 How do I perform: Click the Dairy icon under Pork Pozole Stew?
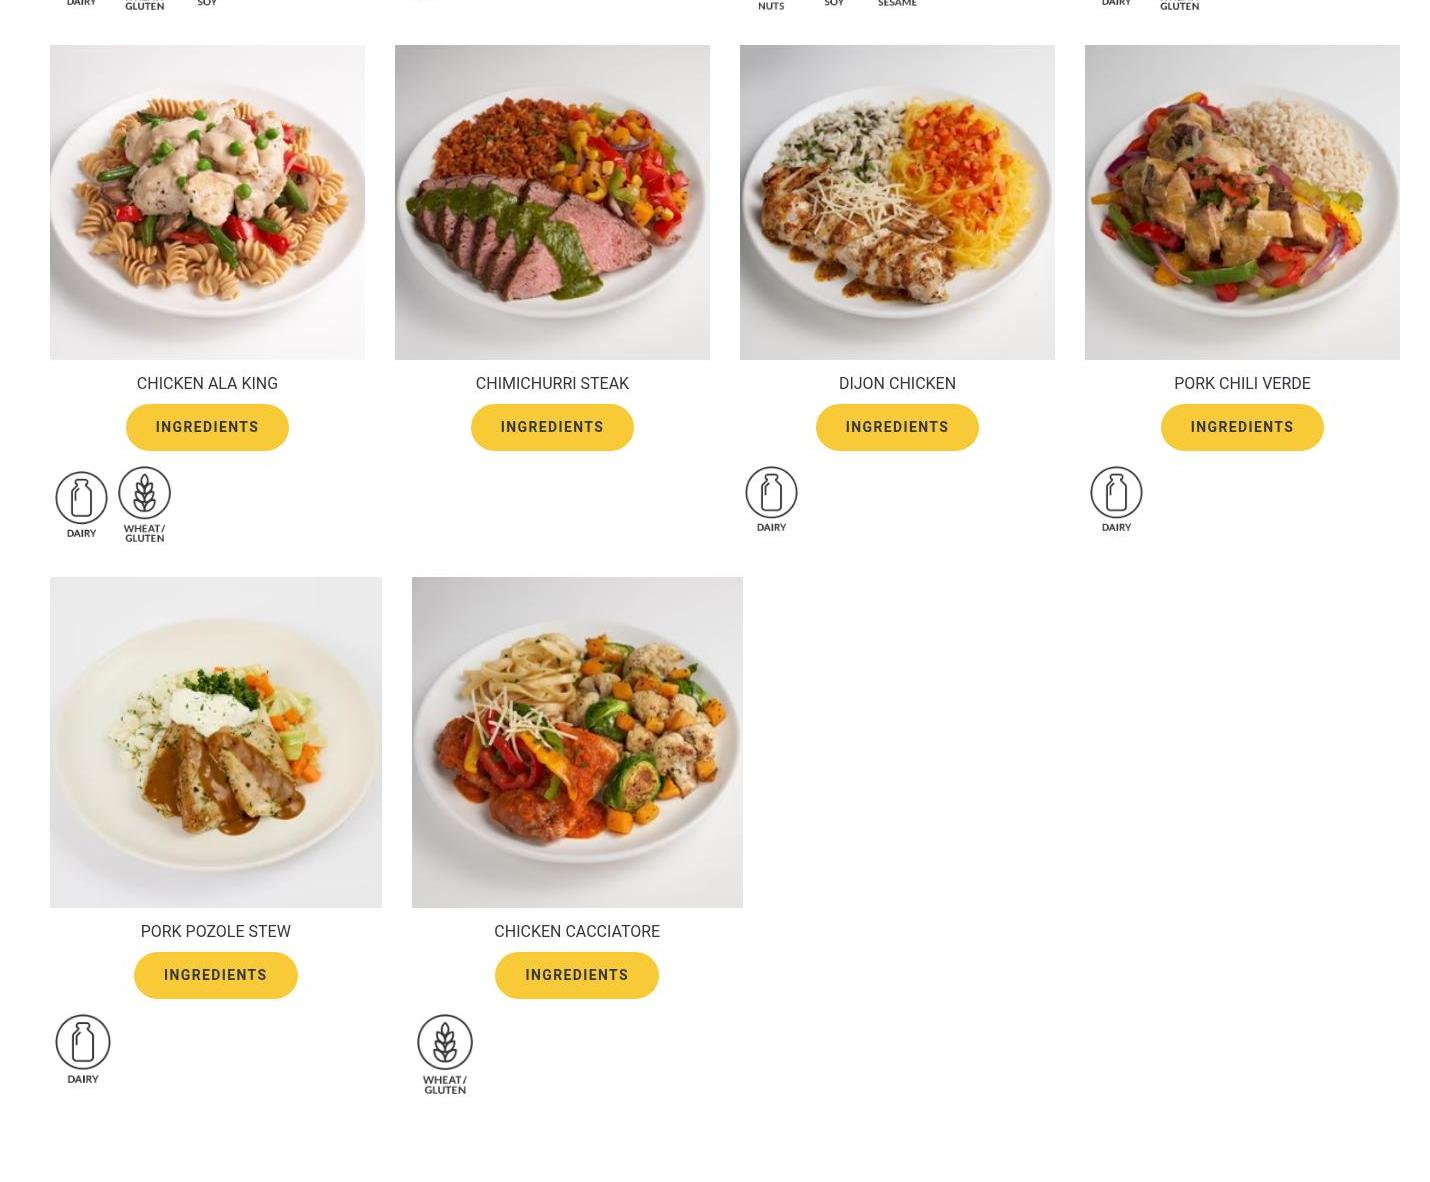83,1049
